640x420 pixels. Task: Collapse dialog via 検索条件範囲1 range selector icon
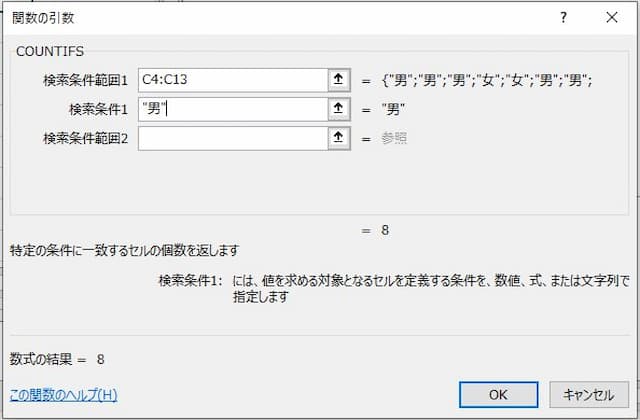(338, 80)
